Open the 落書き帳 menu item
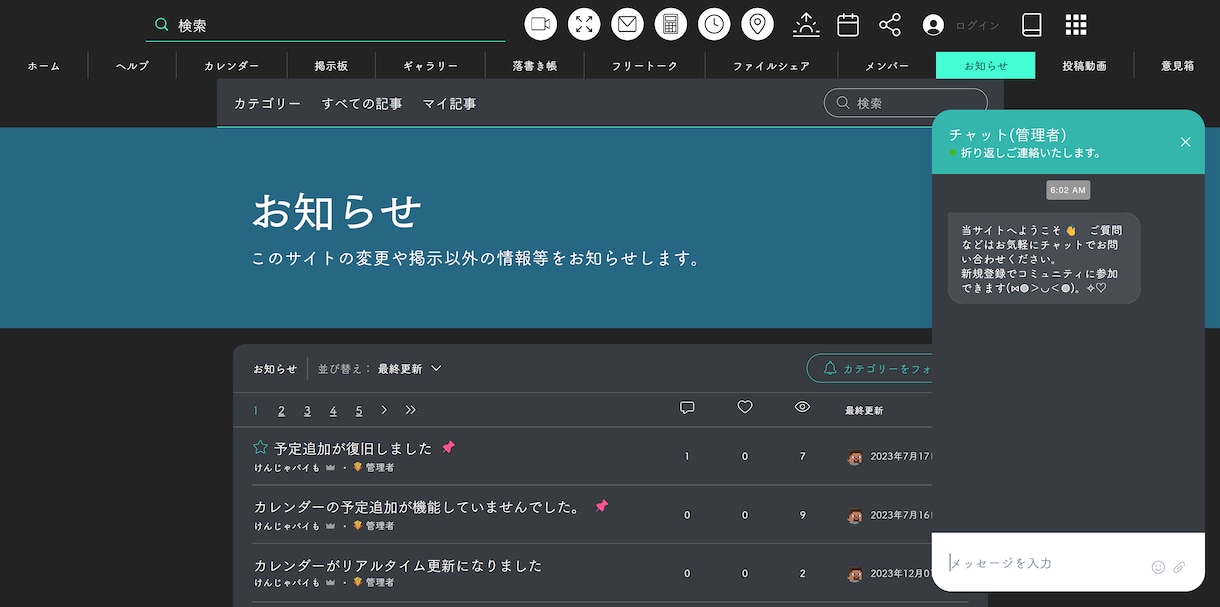The image size is (1220, 607). (x=535, y=66)
